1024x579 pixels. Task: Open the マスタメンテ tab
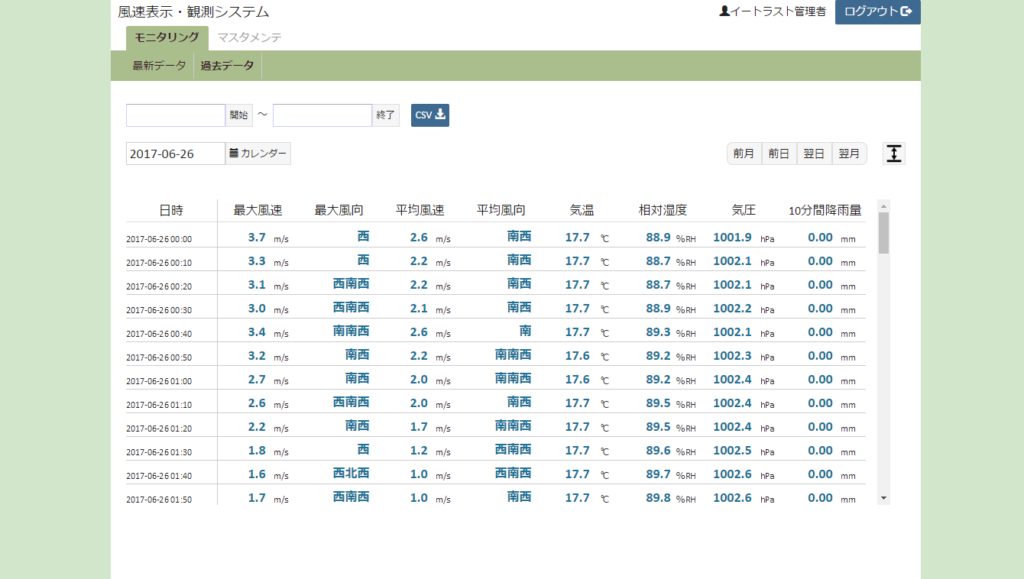point(249,38)
